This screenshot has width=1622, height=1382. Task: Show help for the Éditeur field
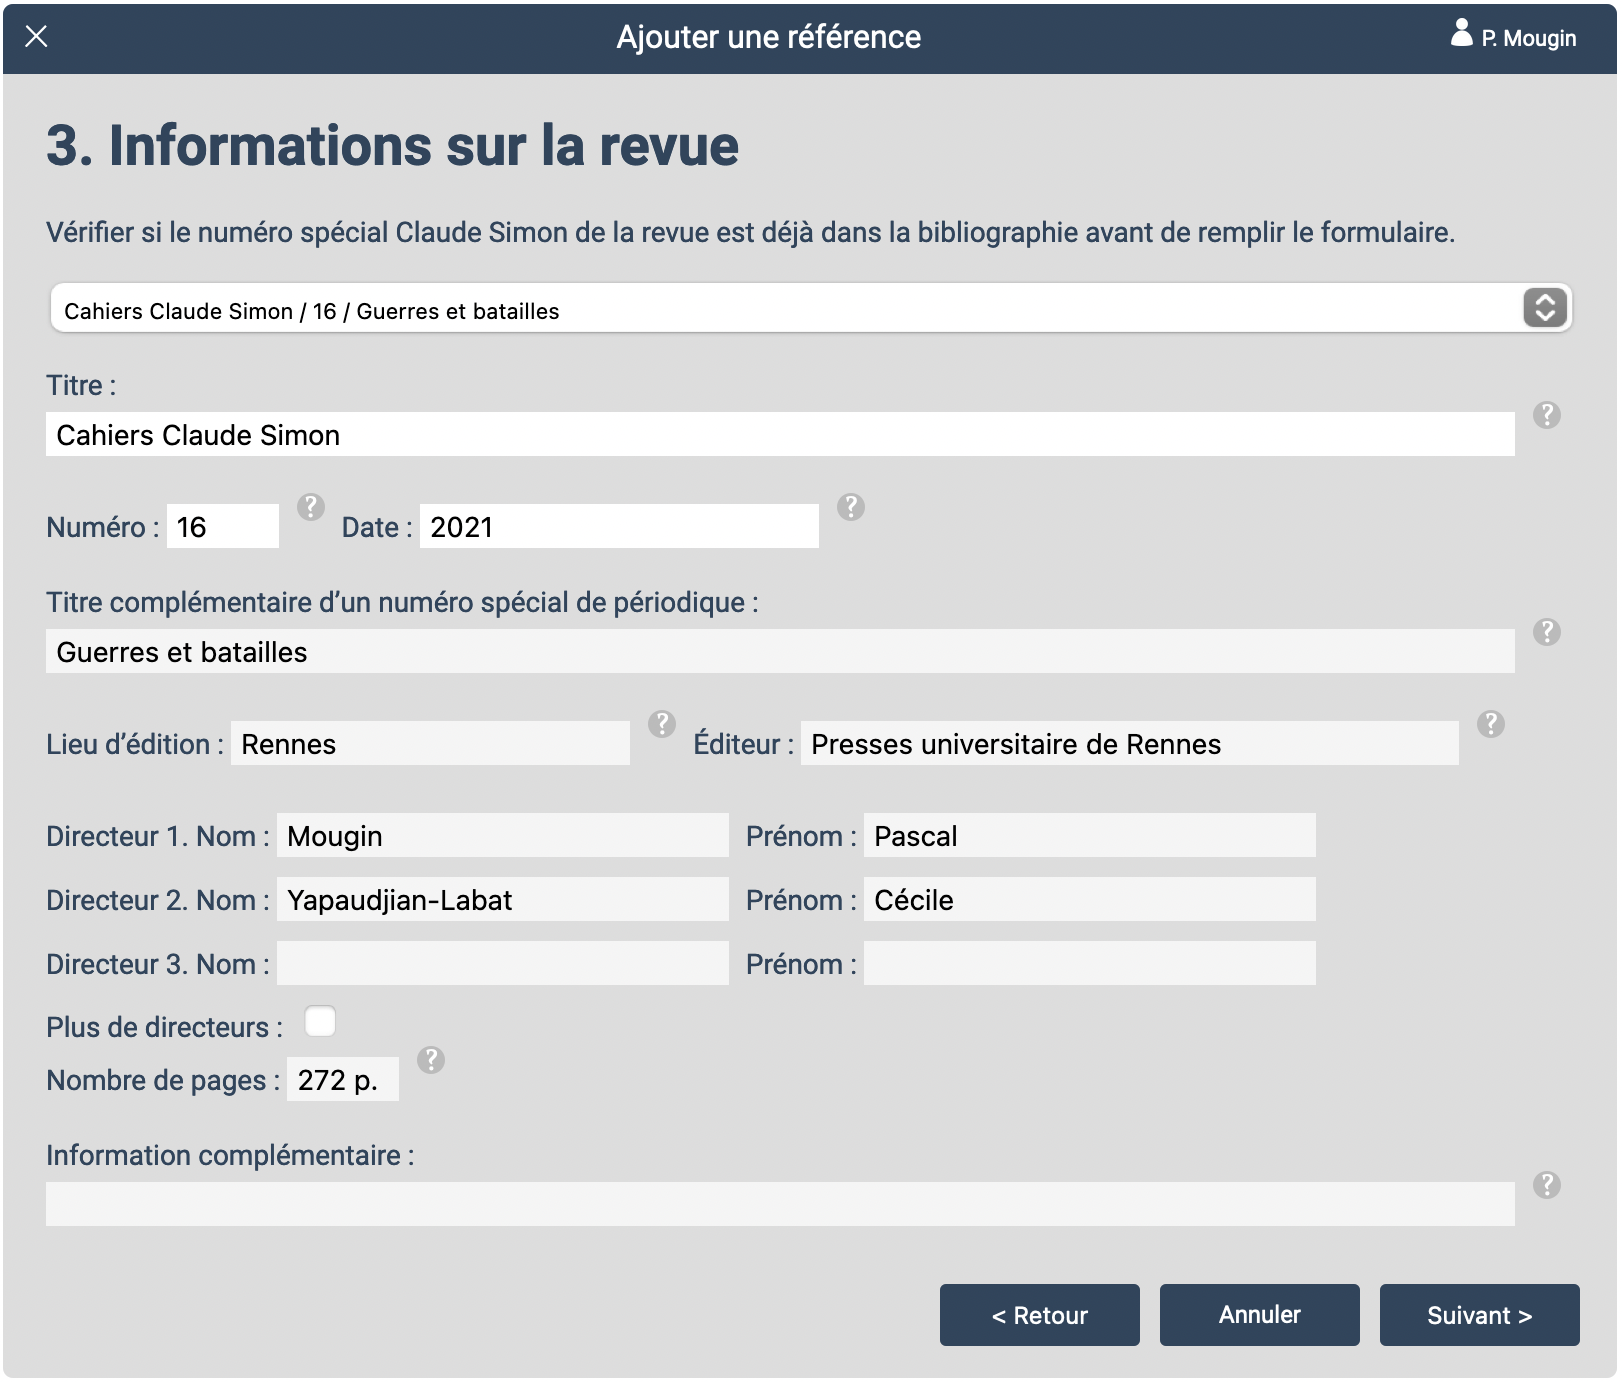pyautogui.click(x=1490, y=724)
